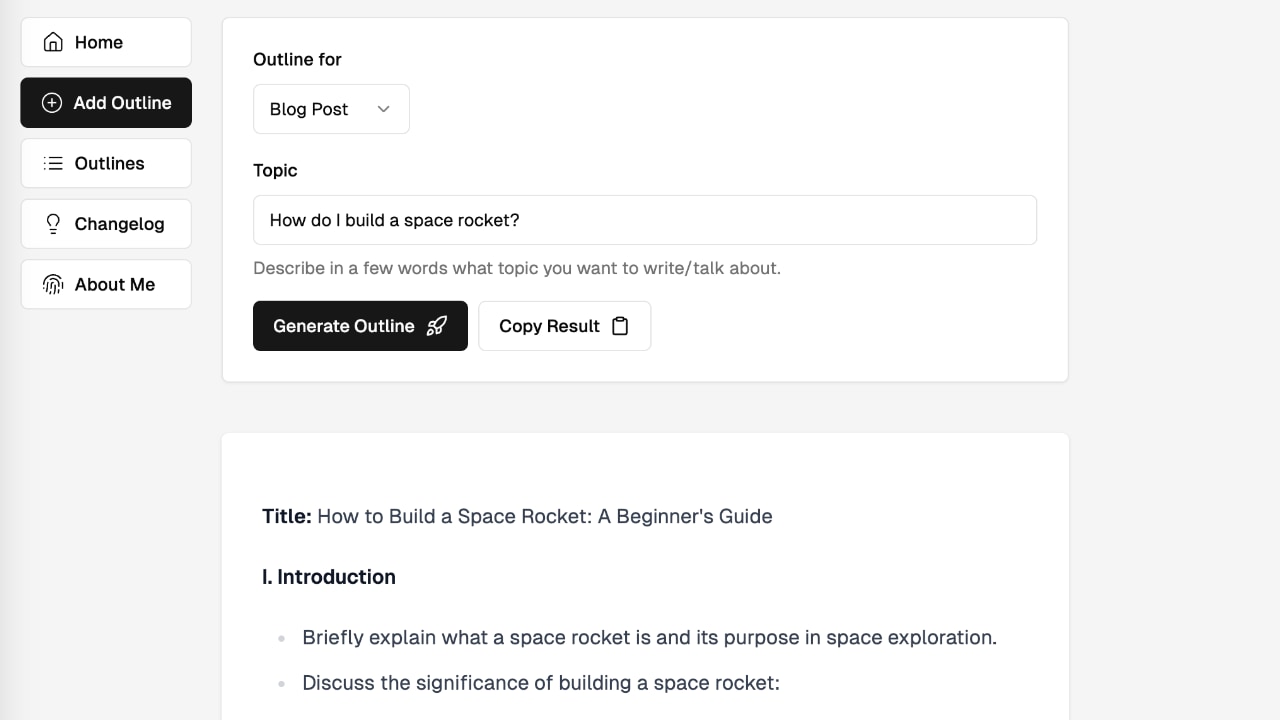Click the clipboard icon on Copy Result
This screenshot has width=1280, height=720.
point(620,326)
